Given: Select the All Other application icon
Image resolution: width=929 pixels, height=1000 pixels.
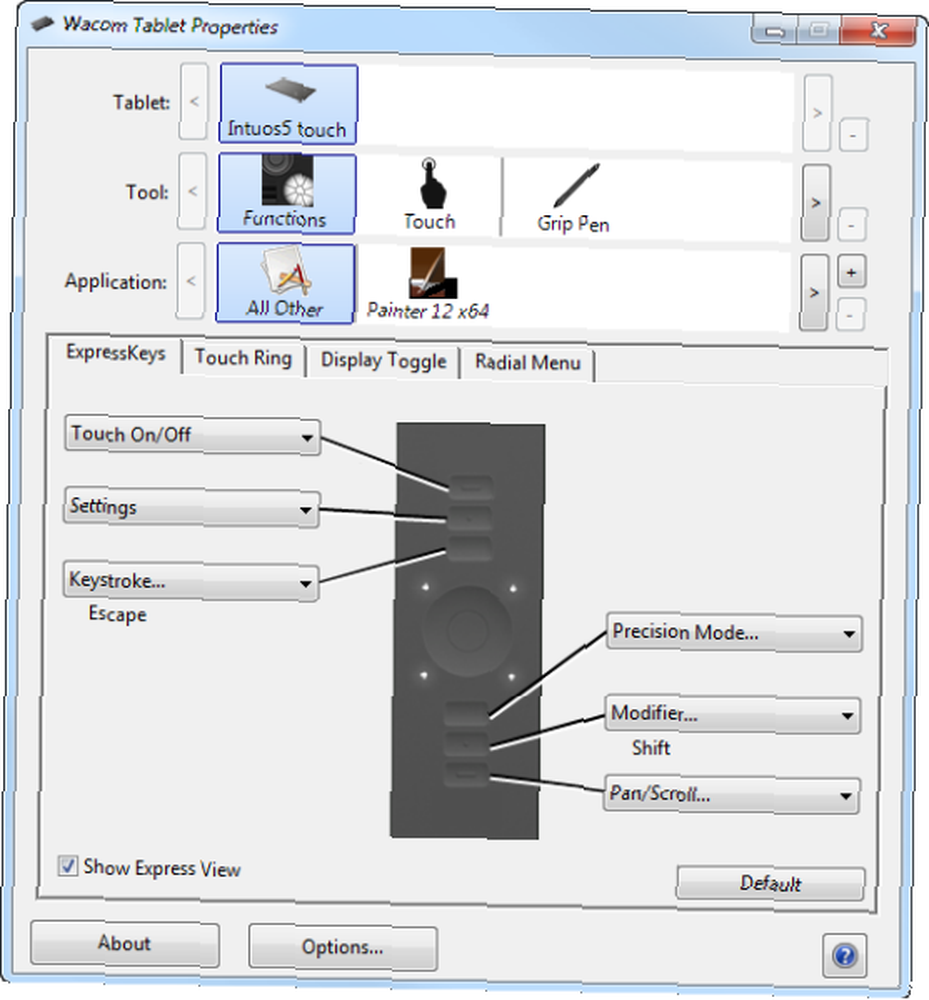Looking at the screenshot, I should [285, 283].
